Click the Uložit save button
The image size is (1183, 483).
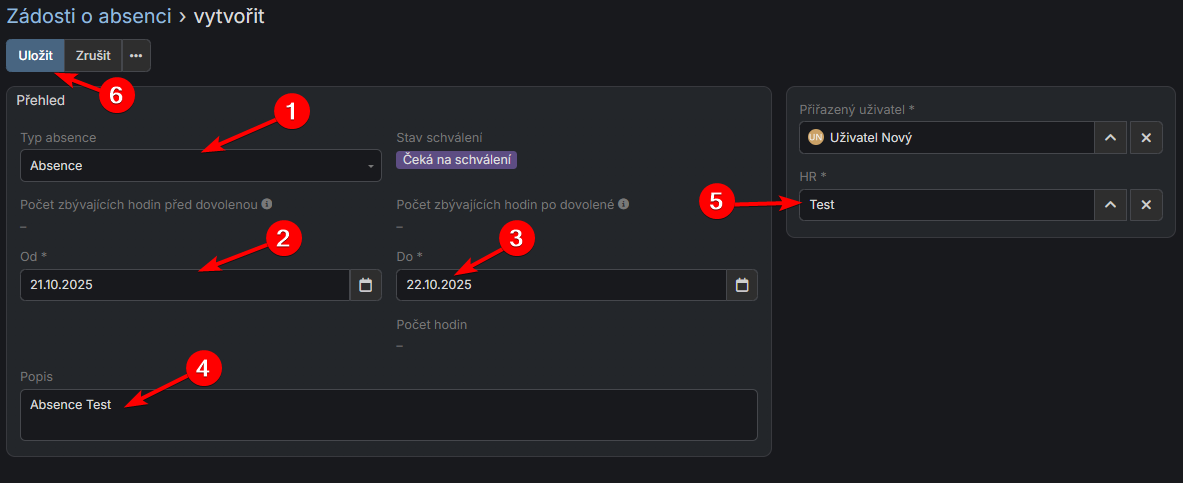(x=35, y=56)
